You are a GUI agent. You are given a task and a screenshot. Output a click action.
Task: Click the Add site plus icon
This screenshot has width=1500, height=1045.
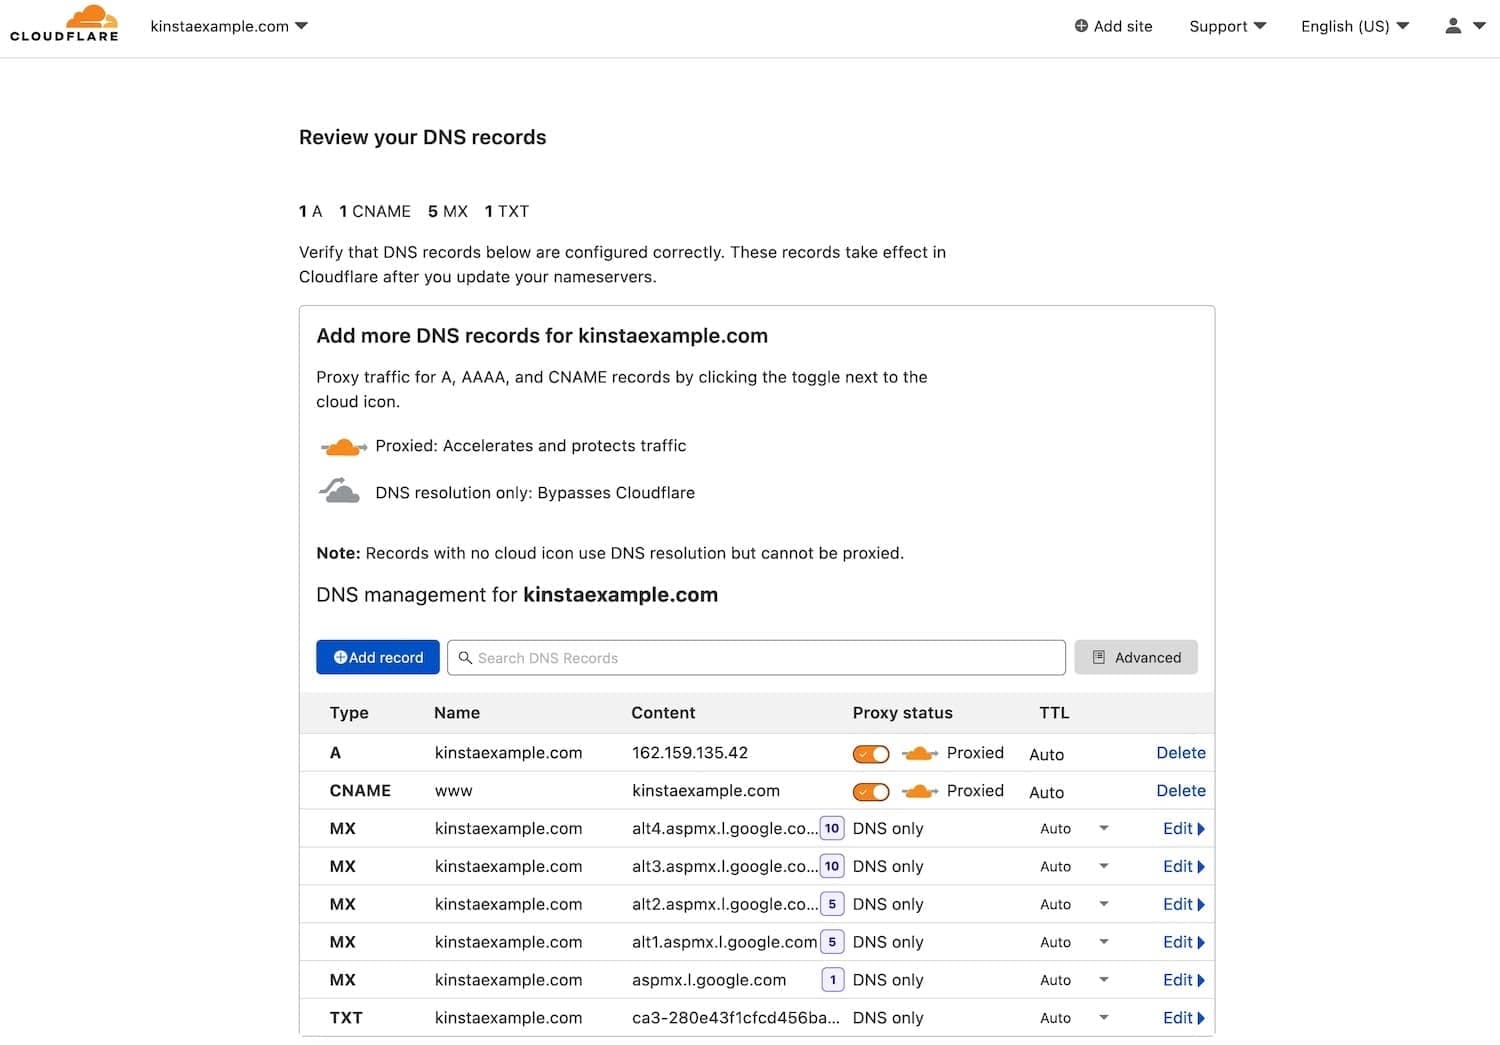click(x=1080, y=26)
